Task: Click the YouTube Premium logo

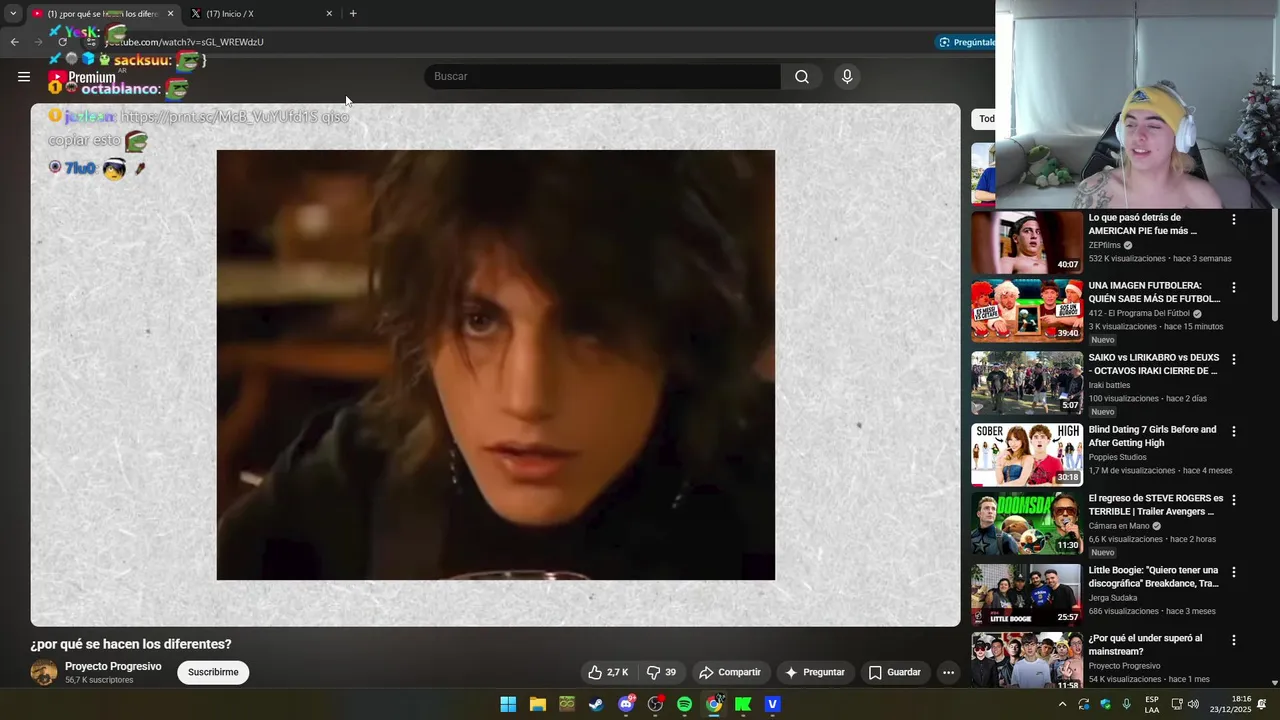Action: tap(82, 77)
